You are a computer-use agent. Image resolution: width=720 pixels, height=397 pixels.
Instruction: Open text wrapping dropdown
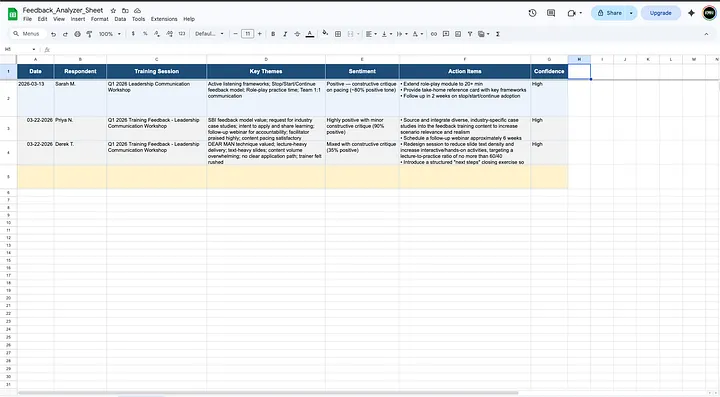pyautogui.click(x=402, y=34)
